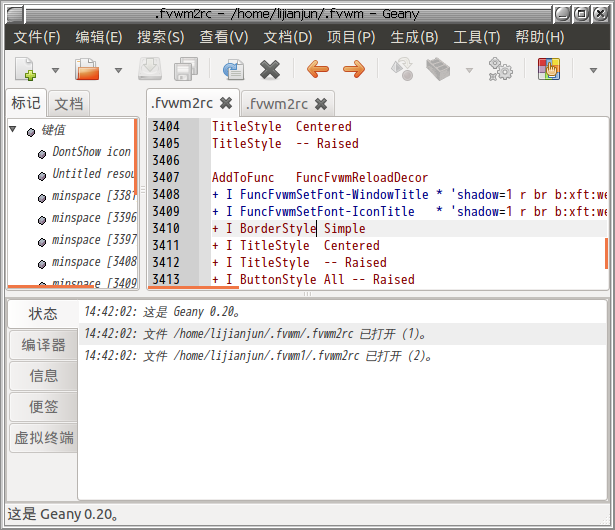615x530 pixels.
Task: Collapse the 键值 tree node
Action: tap(13, 129)
